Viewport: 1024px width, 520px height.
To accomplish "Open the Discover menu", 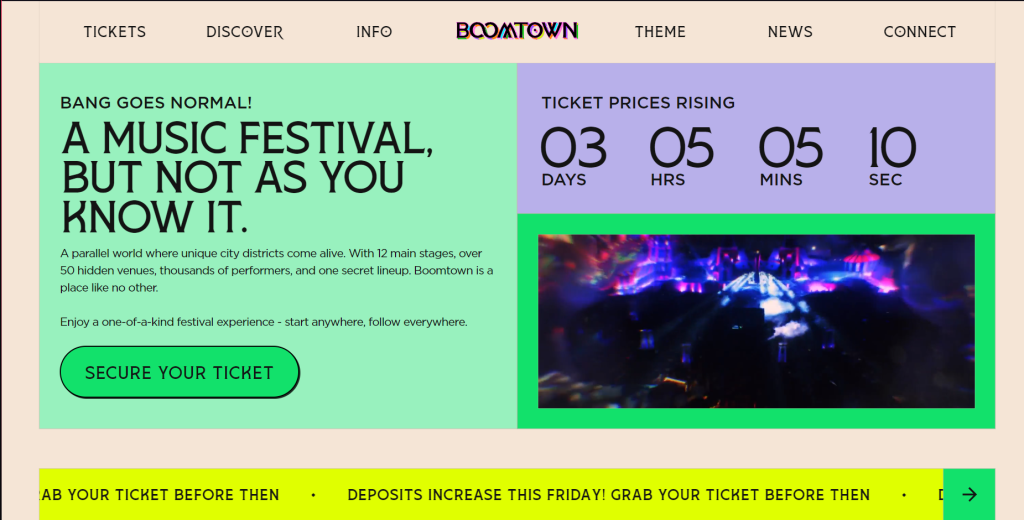I will (x=245, y=32).
